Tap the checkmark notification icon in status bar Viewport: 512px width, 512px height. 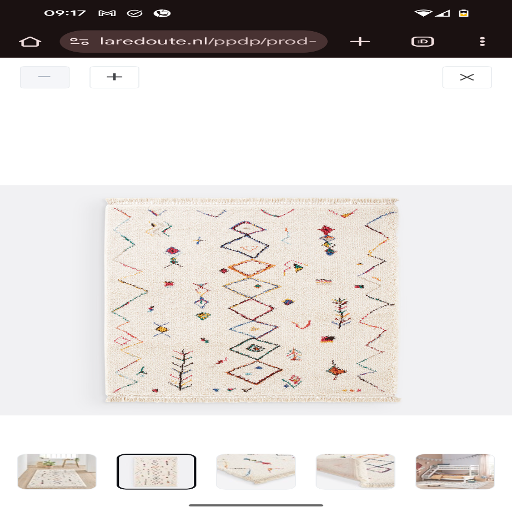(135, 13)
